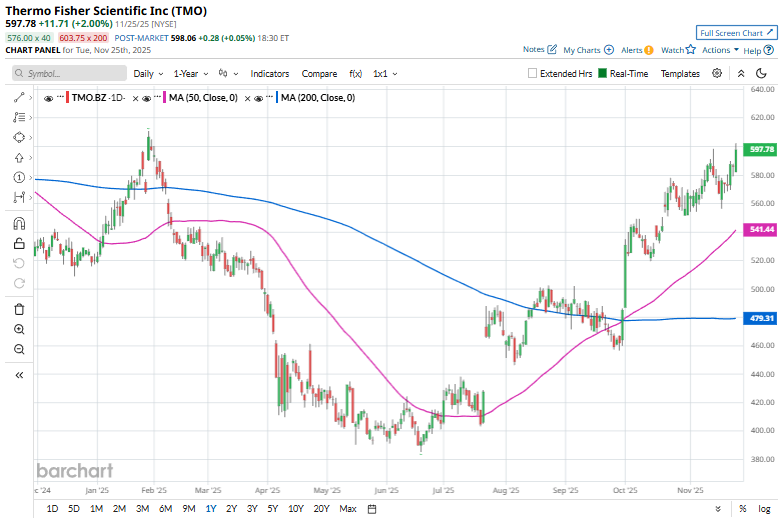The height and width of the screenshot is (522, 783).
Task: Zoom in on the chart
Action: tap(19, 329)
